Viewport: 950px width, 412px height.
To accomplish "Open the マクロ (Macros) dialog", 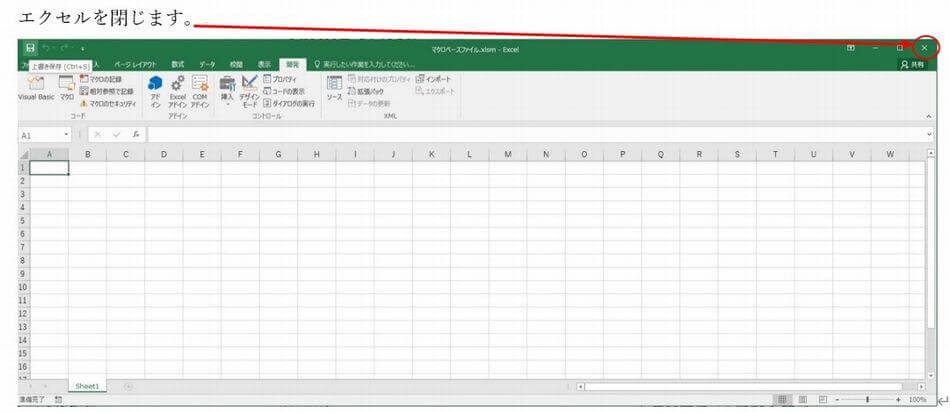I will 67,88.
